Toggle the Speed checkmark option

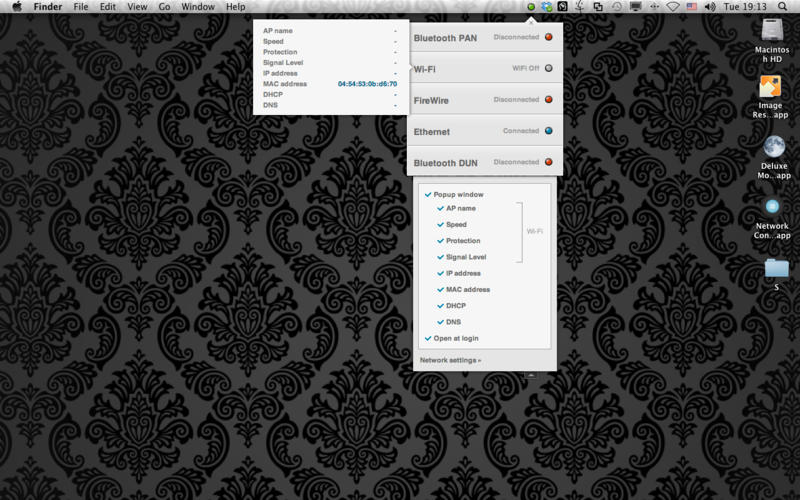440,224
